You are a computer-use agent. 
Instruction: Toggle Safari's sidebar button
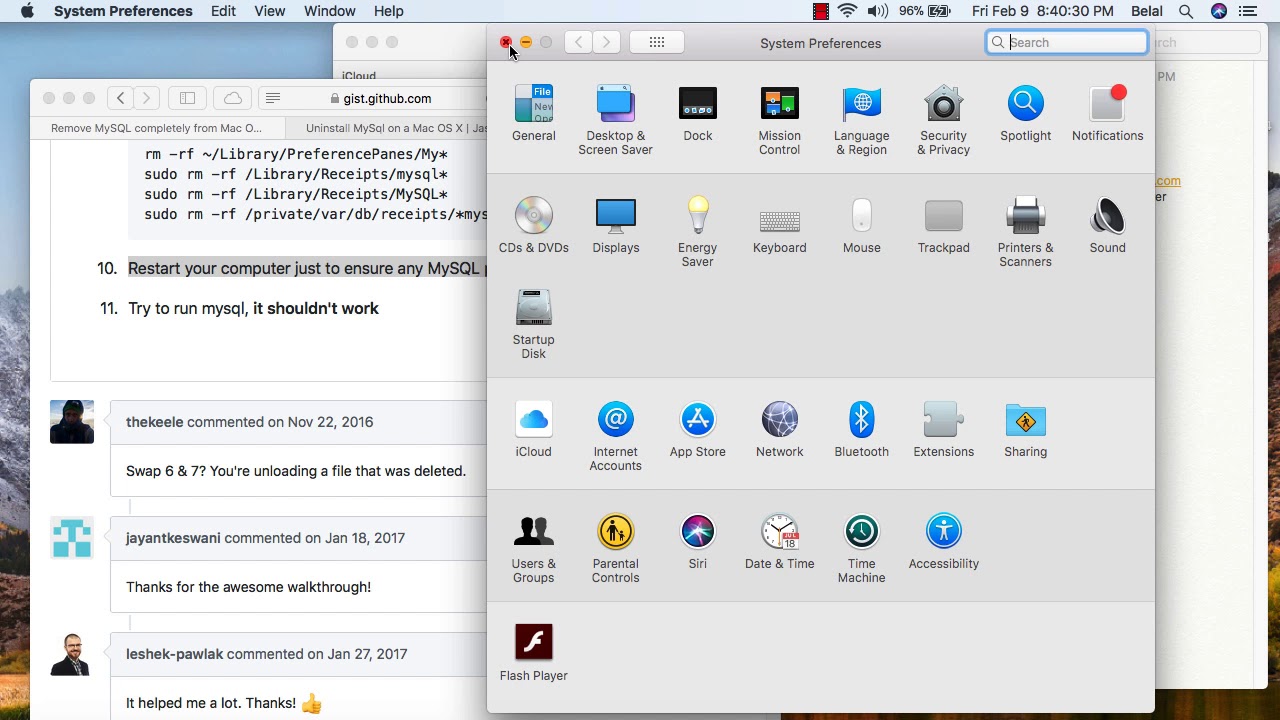pos(187,98)
